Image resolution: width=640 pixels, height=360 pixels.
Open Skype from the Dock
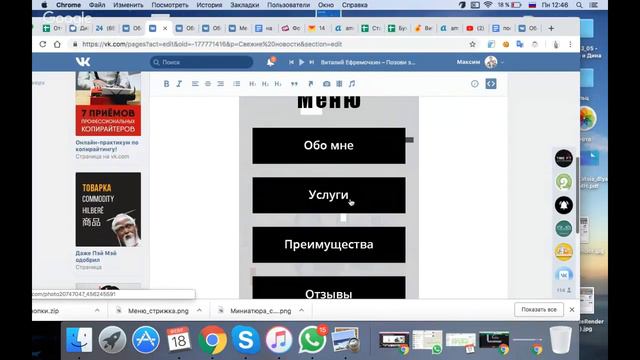246,340
